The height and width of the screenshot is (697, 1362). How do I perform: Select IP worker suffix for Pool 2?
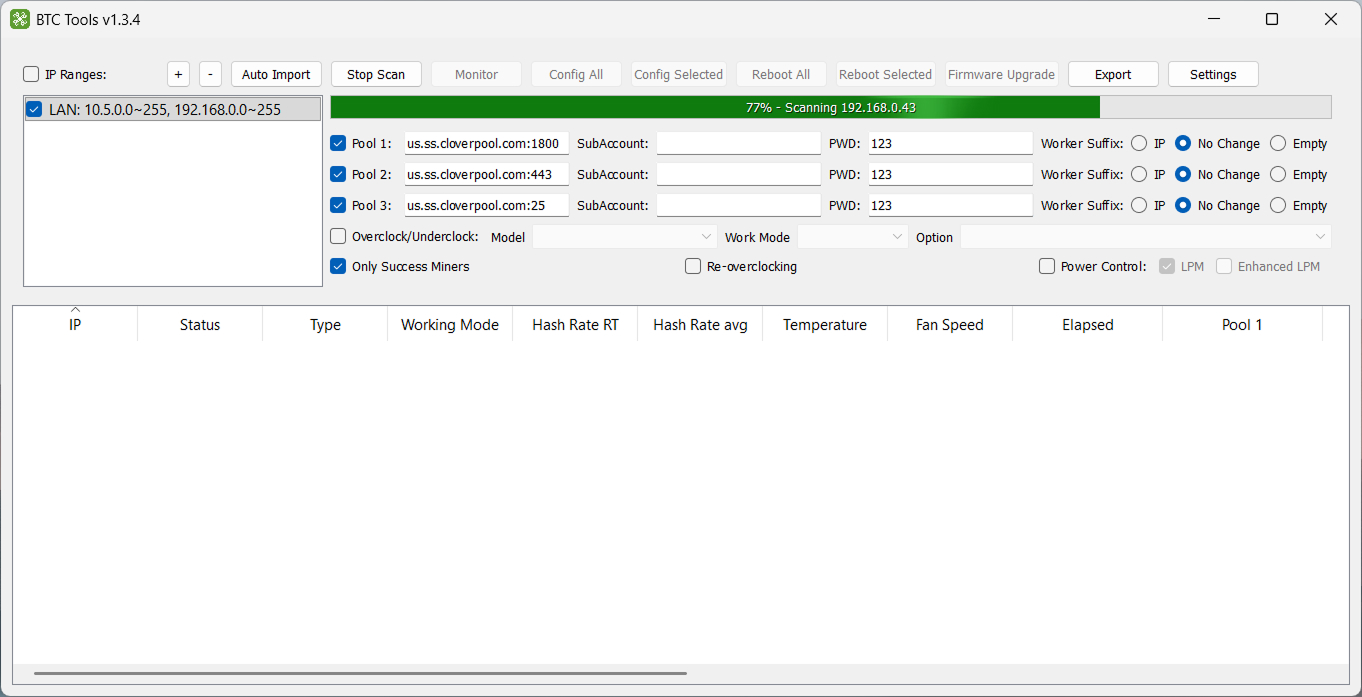click(x=1139, y=174)
